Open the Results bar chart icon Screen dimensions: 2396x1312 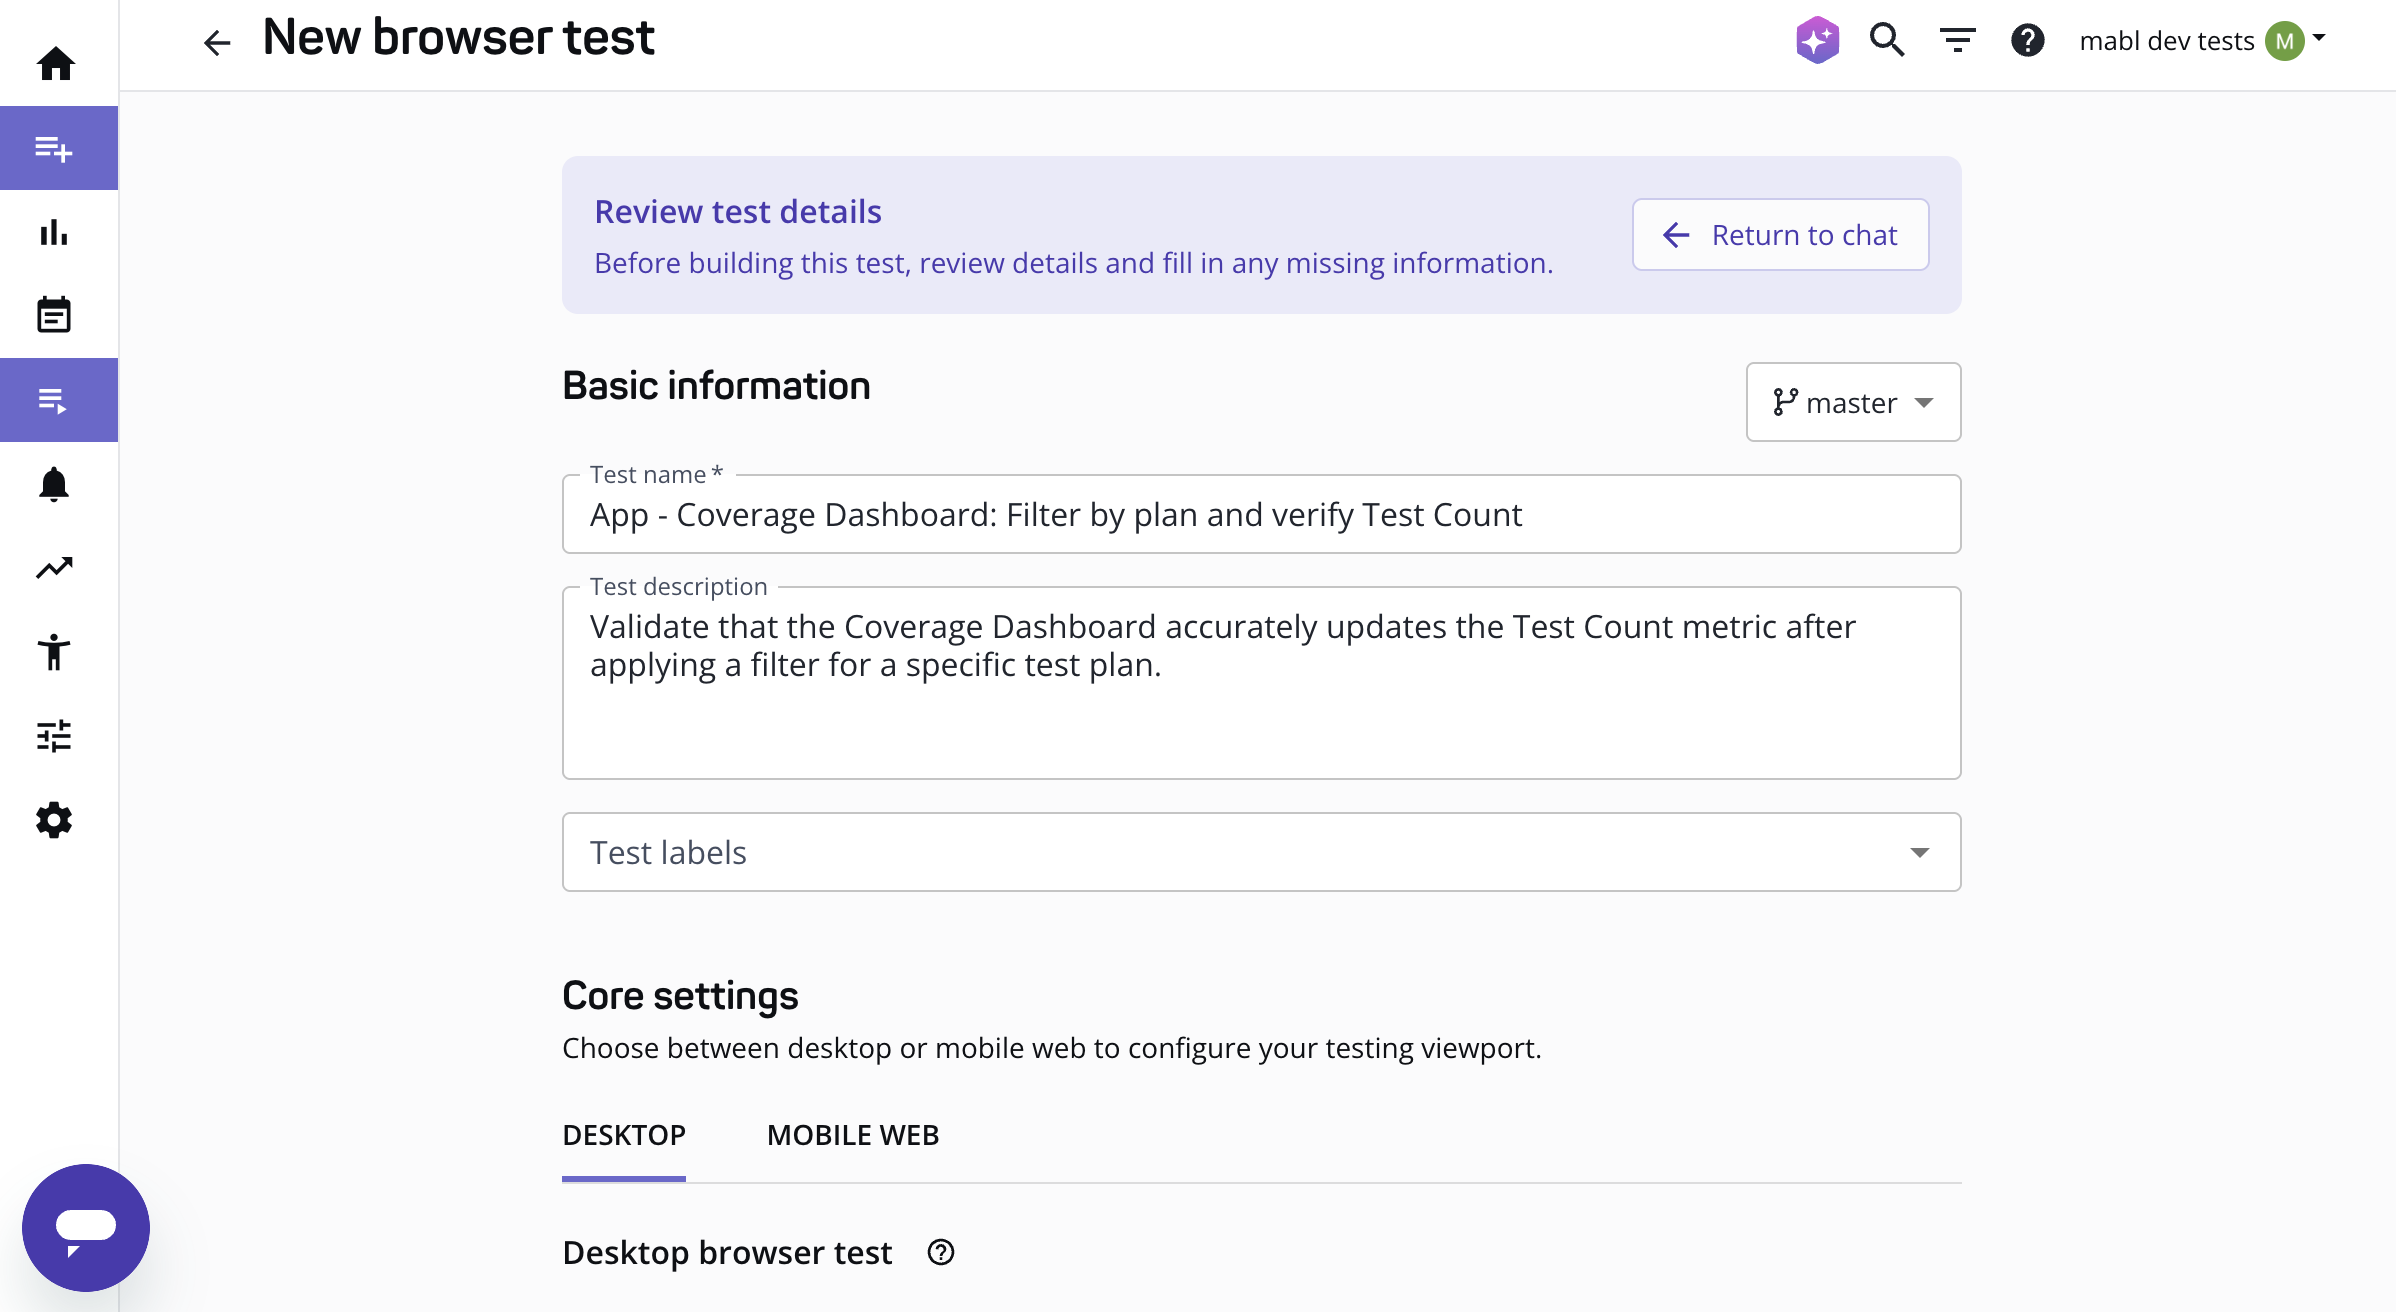coord(53,232)
